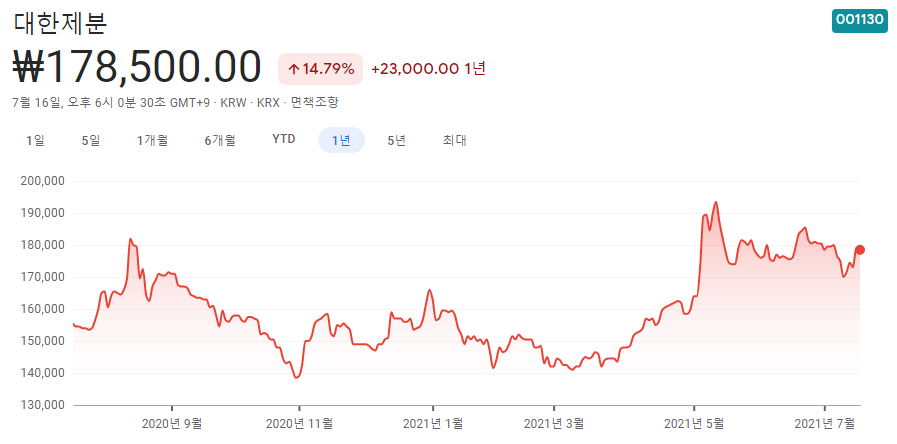Click the ₩178,500.00 price text
Viewport: 897px width, 444px height.
[x=137, y=68]
